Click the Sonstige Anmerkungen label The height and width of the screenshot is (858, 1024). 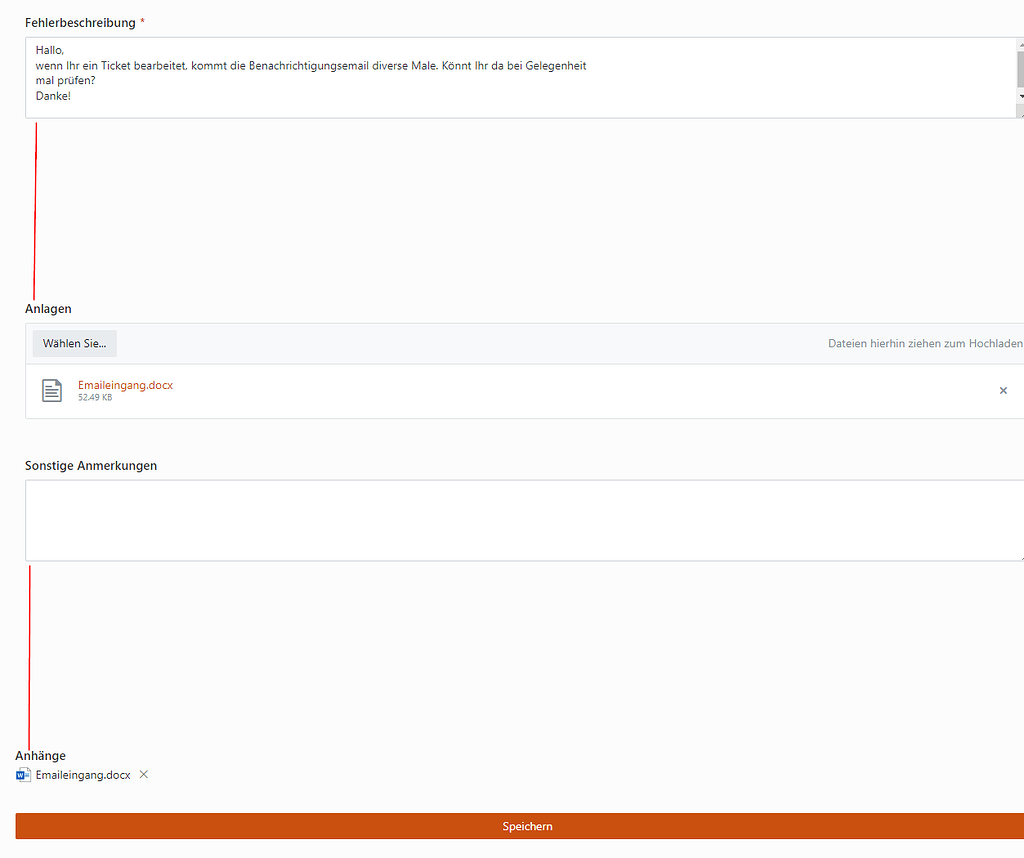tap(91, 466)
